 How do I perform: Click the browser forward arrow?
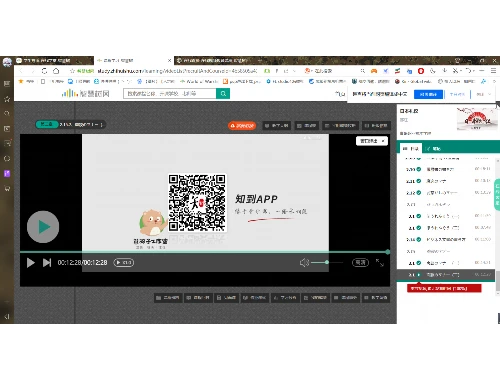tap(33, 71)
